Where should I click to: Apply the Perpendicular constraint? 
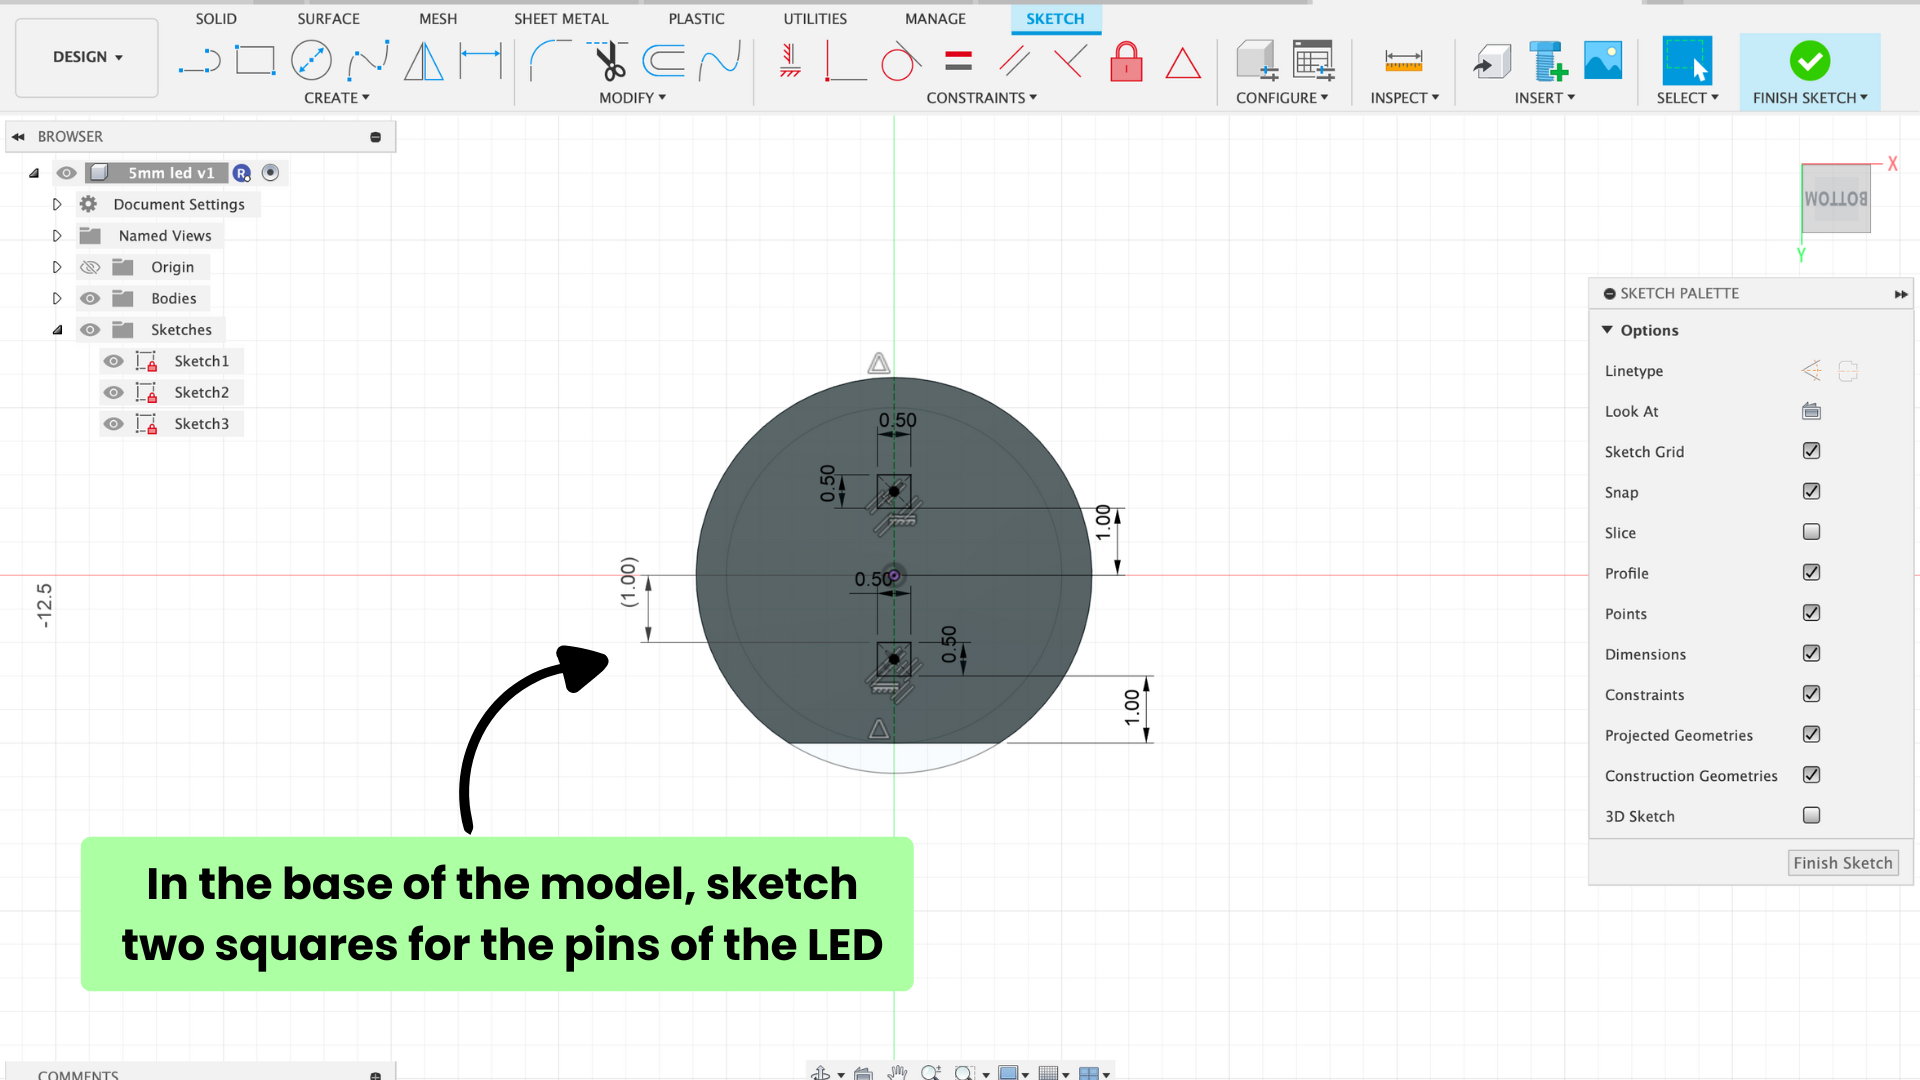[x=1070, y=61]
